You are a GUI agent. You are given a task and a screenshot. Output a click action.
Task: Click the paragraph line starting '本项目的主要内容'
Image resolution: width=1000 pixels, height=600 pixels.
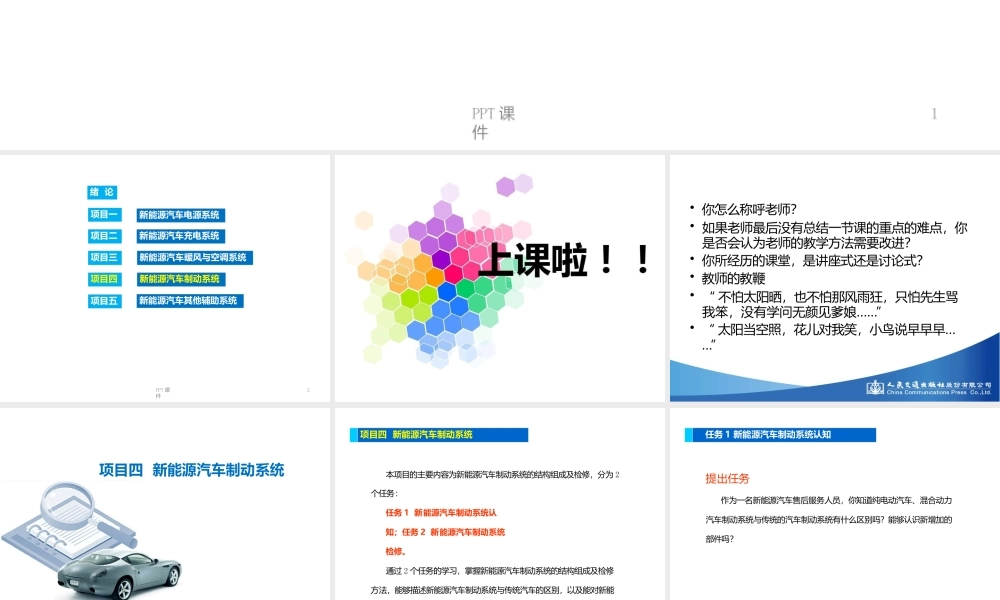tap(503, 474)
